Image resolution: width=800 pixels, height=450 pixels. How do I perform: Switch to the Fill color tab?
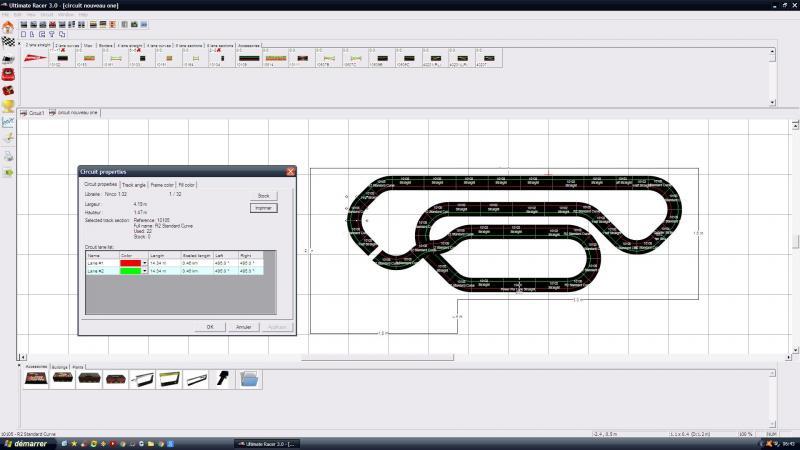(x=189, y=185)
